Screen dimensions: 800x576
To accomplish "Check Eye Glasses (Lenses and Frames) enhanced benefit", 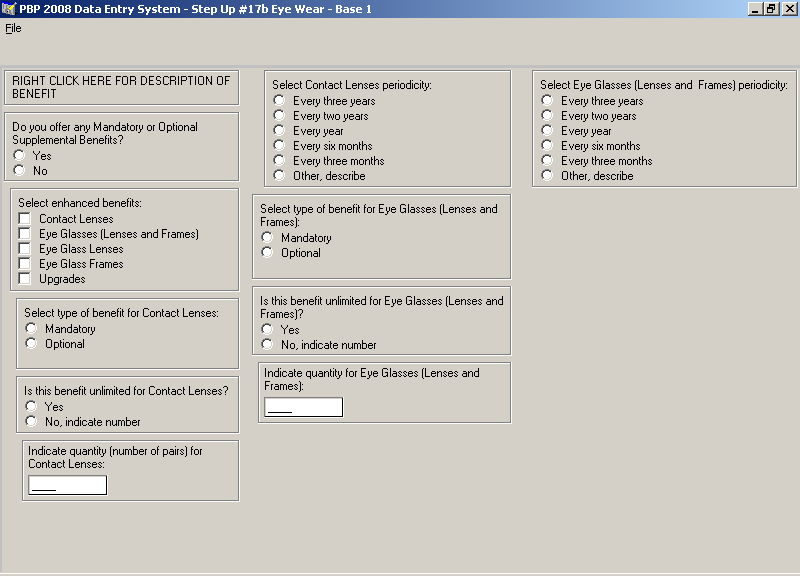I will pos(24,234).
